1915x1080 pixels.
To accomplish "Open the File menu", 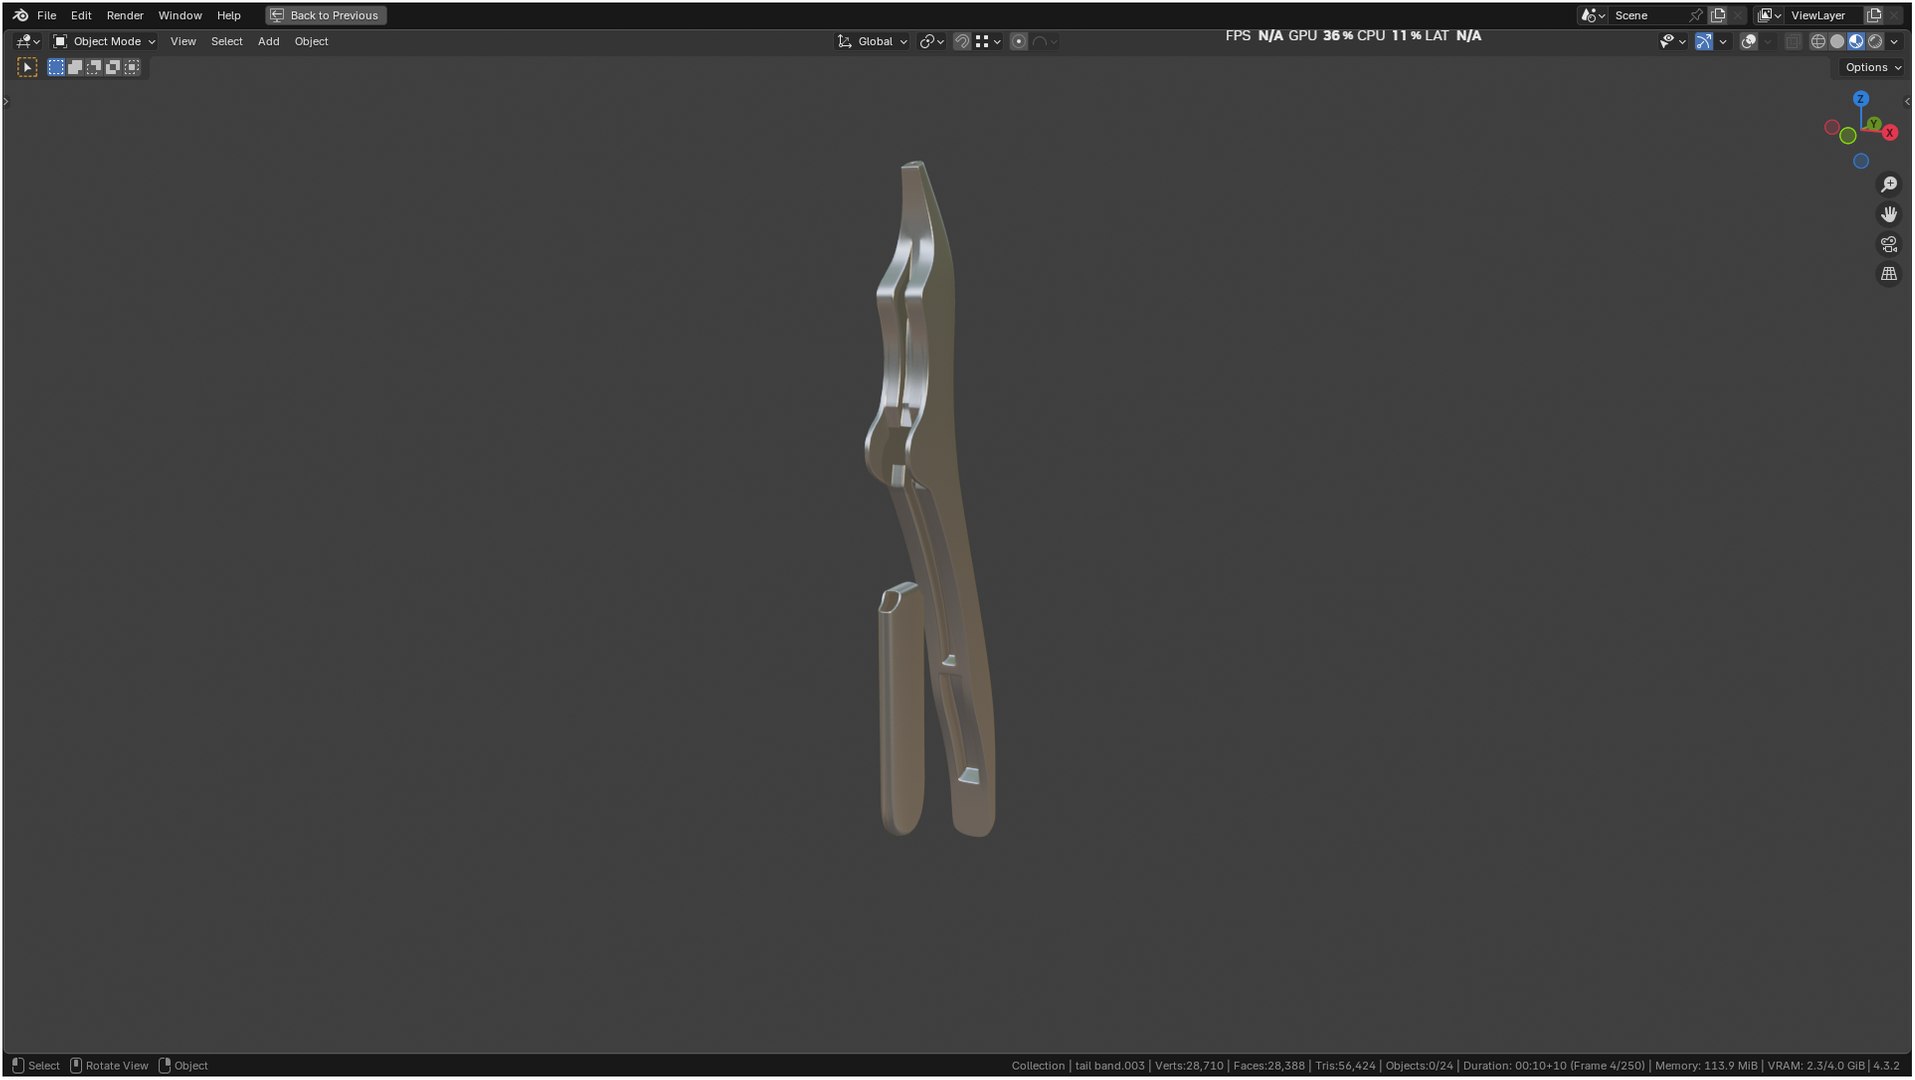I will click(47, 15).
